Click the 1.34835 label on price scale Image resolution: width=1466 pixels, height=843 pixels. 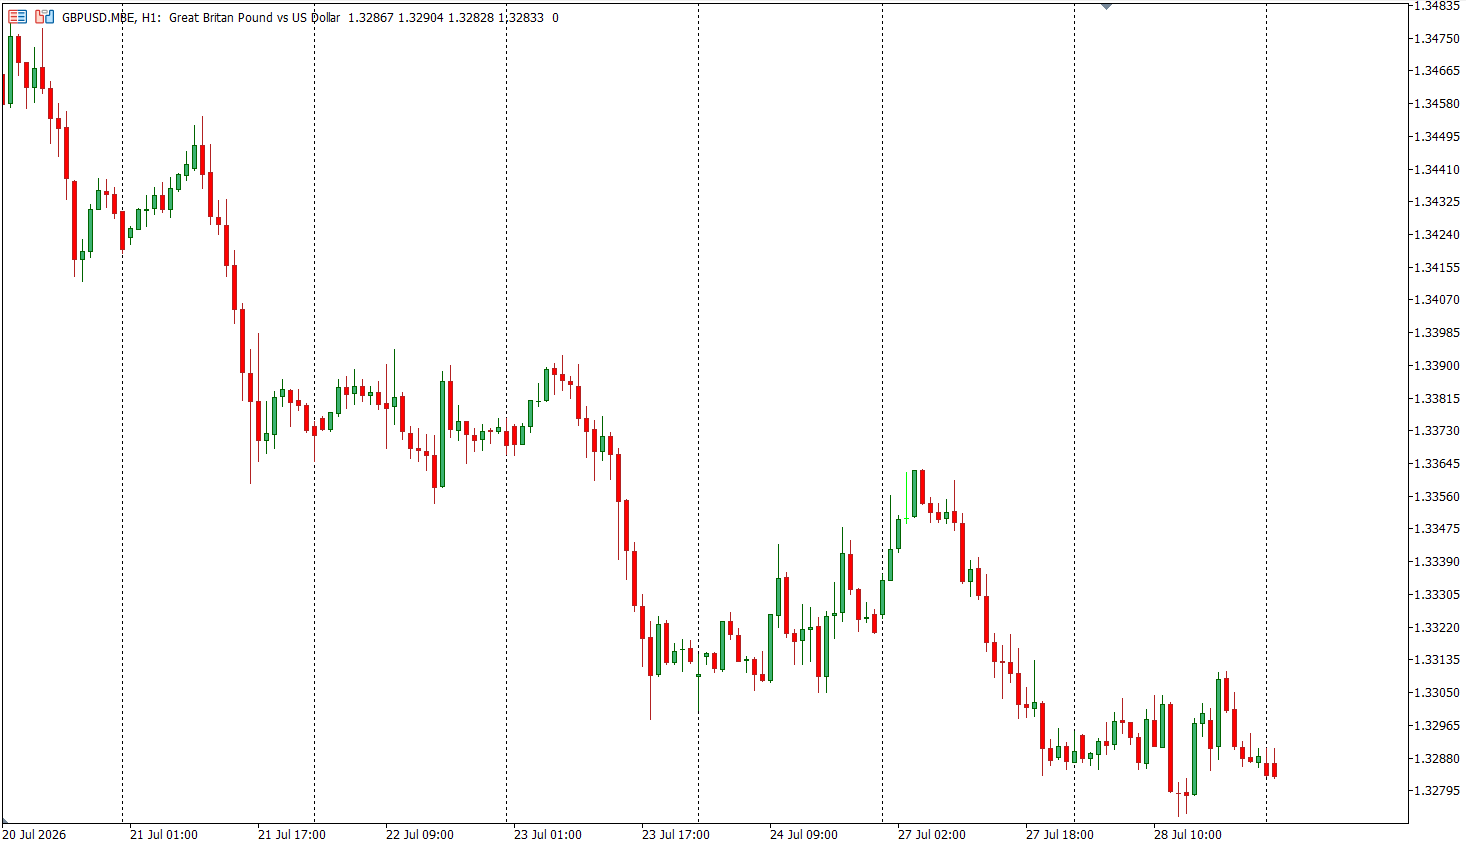tap(1437, 6)
